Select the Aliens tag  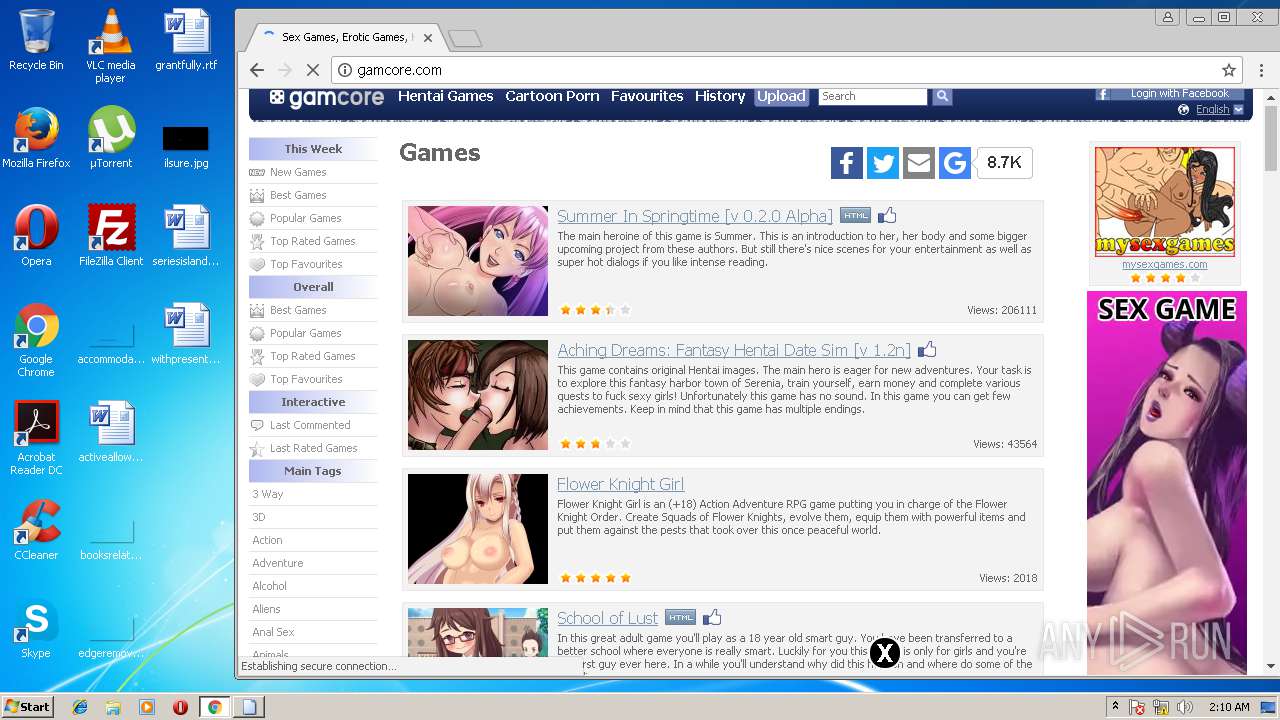(x=266, y=609)
